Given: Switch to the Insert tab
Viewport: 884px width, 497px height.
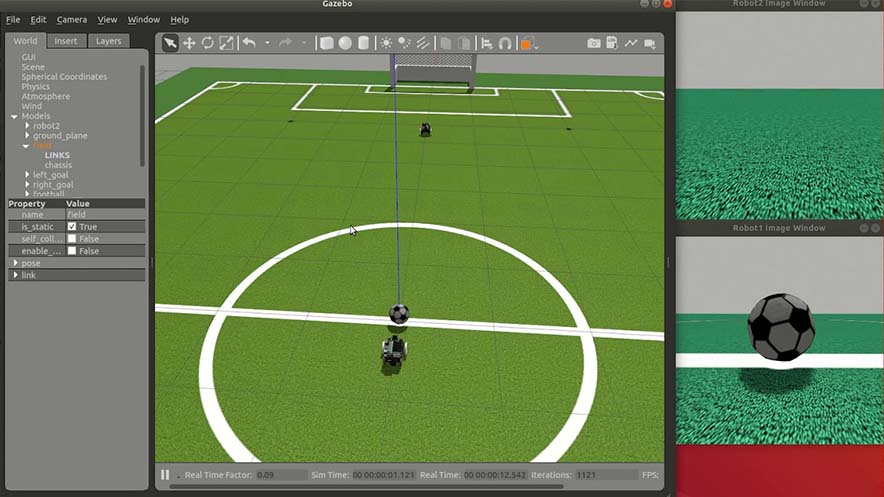Looking at the screenshot, I should tap(66, 41).
